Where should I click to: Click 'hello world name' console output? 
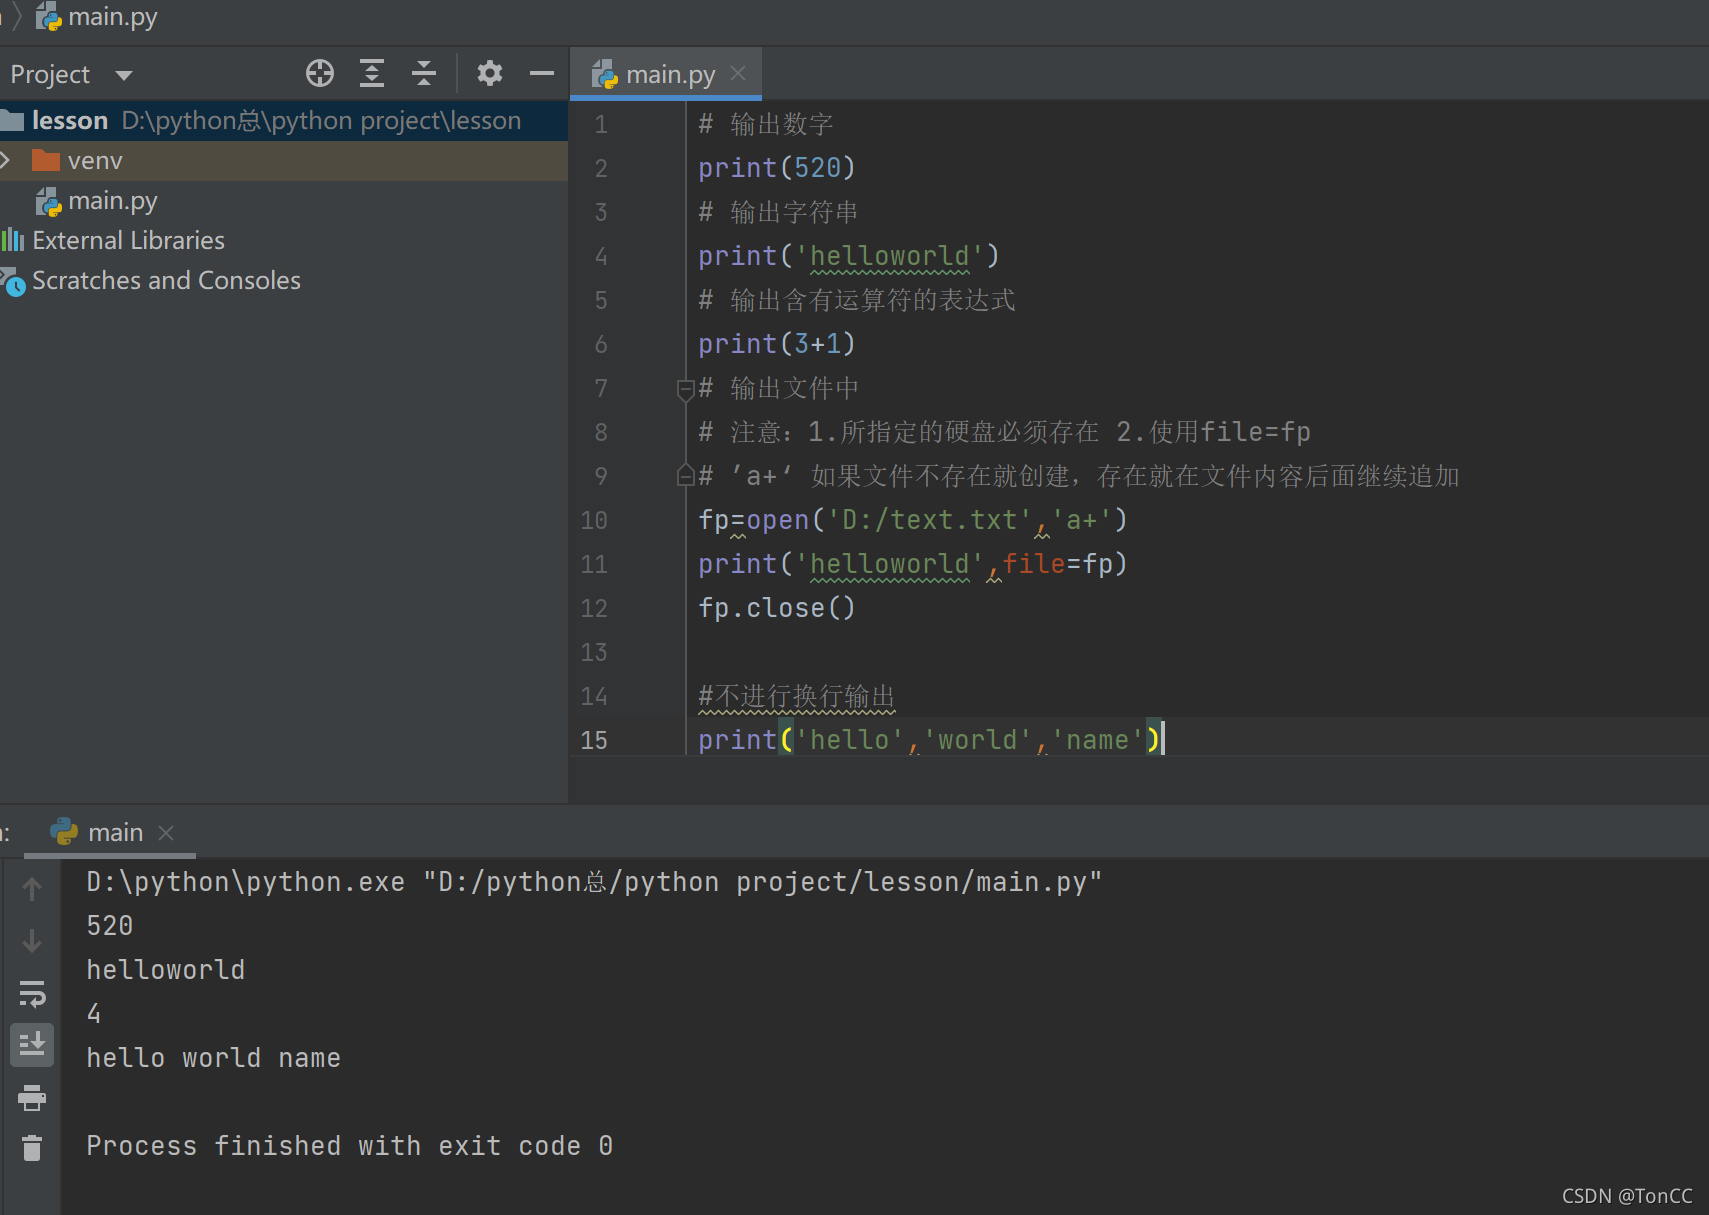tap(213, 1058)
